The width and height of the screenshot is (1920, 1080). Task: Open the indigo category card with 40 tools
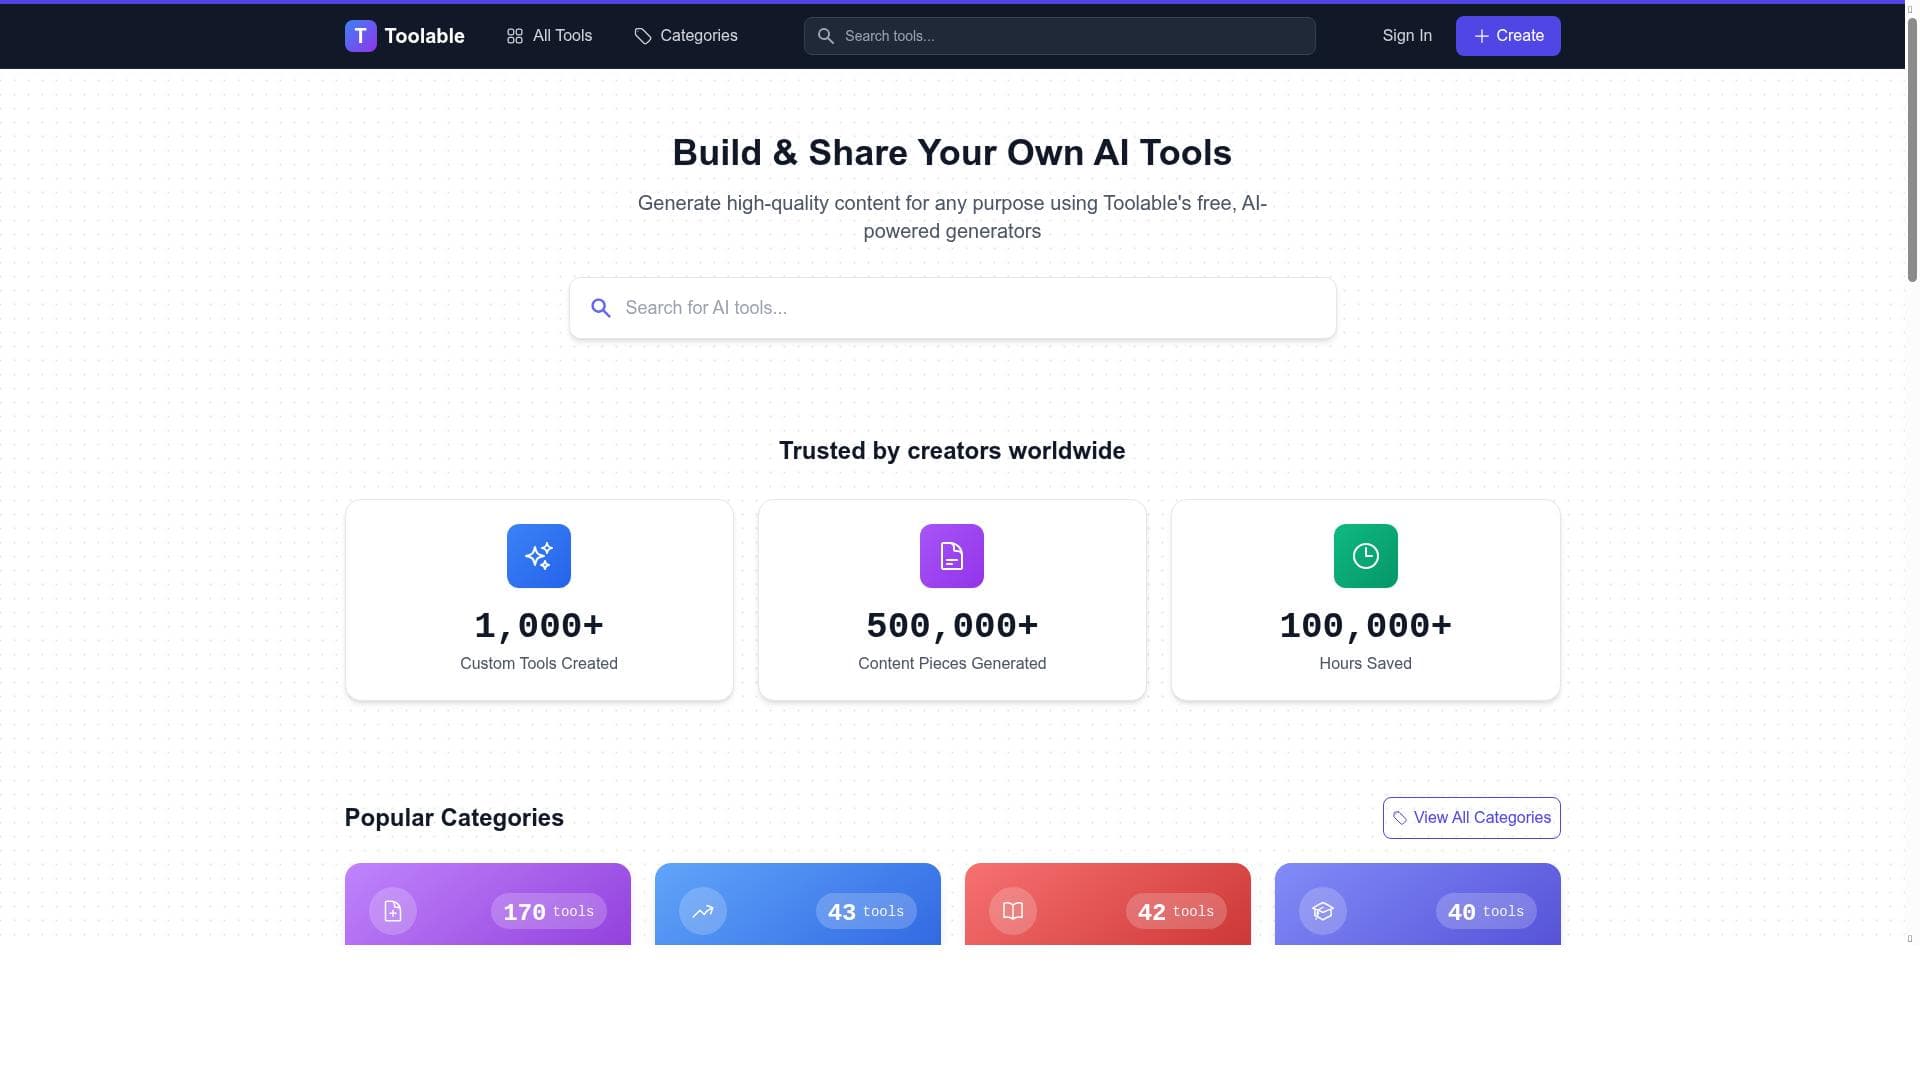[1418, 904]
